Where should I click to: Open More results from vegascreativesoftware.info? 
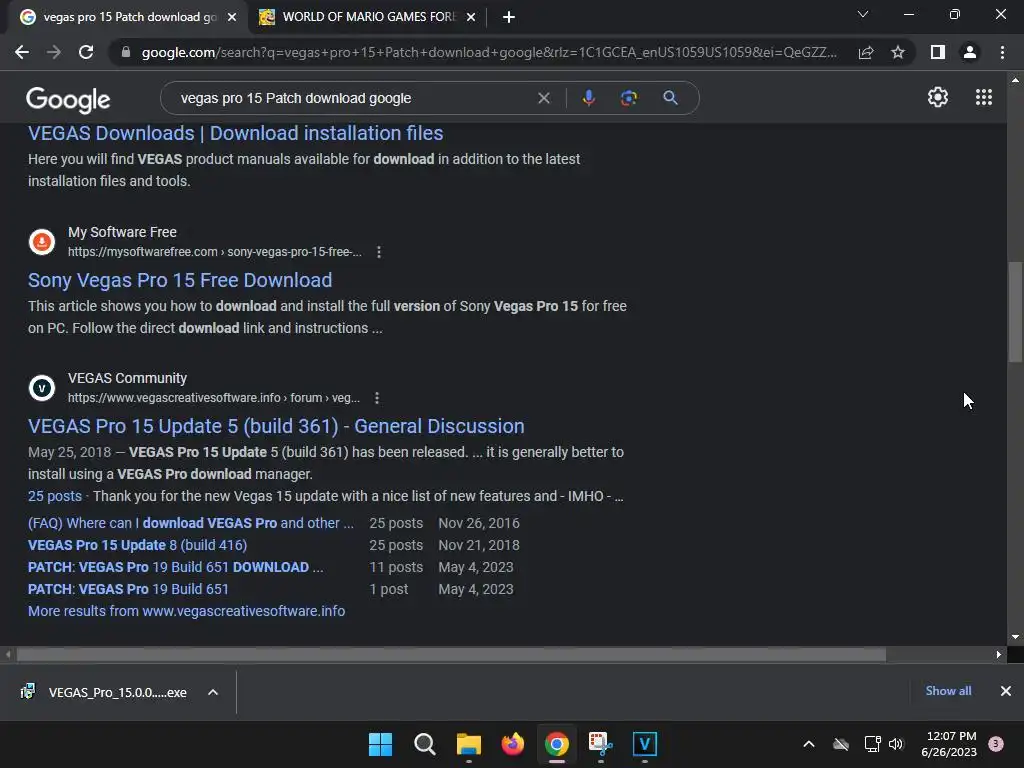[187, 611]
